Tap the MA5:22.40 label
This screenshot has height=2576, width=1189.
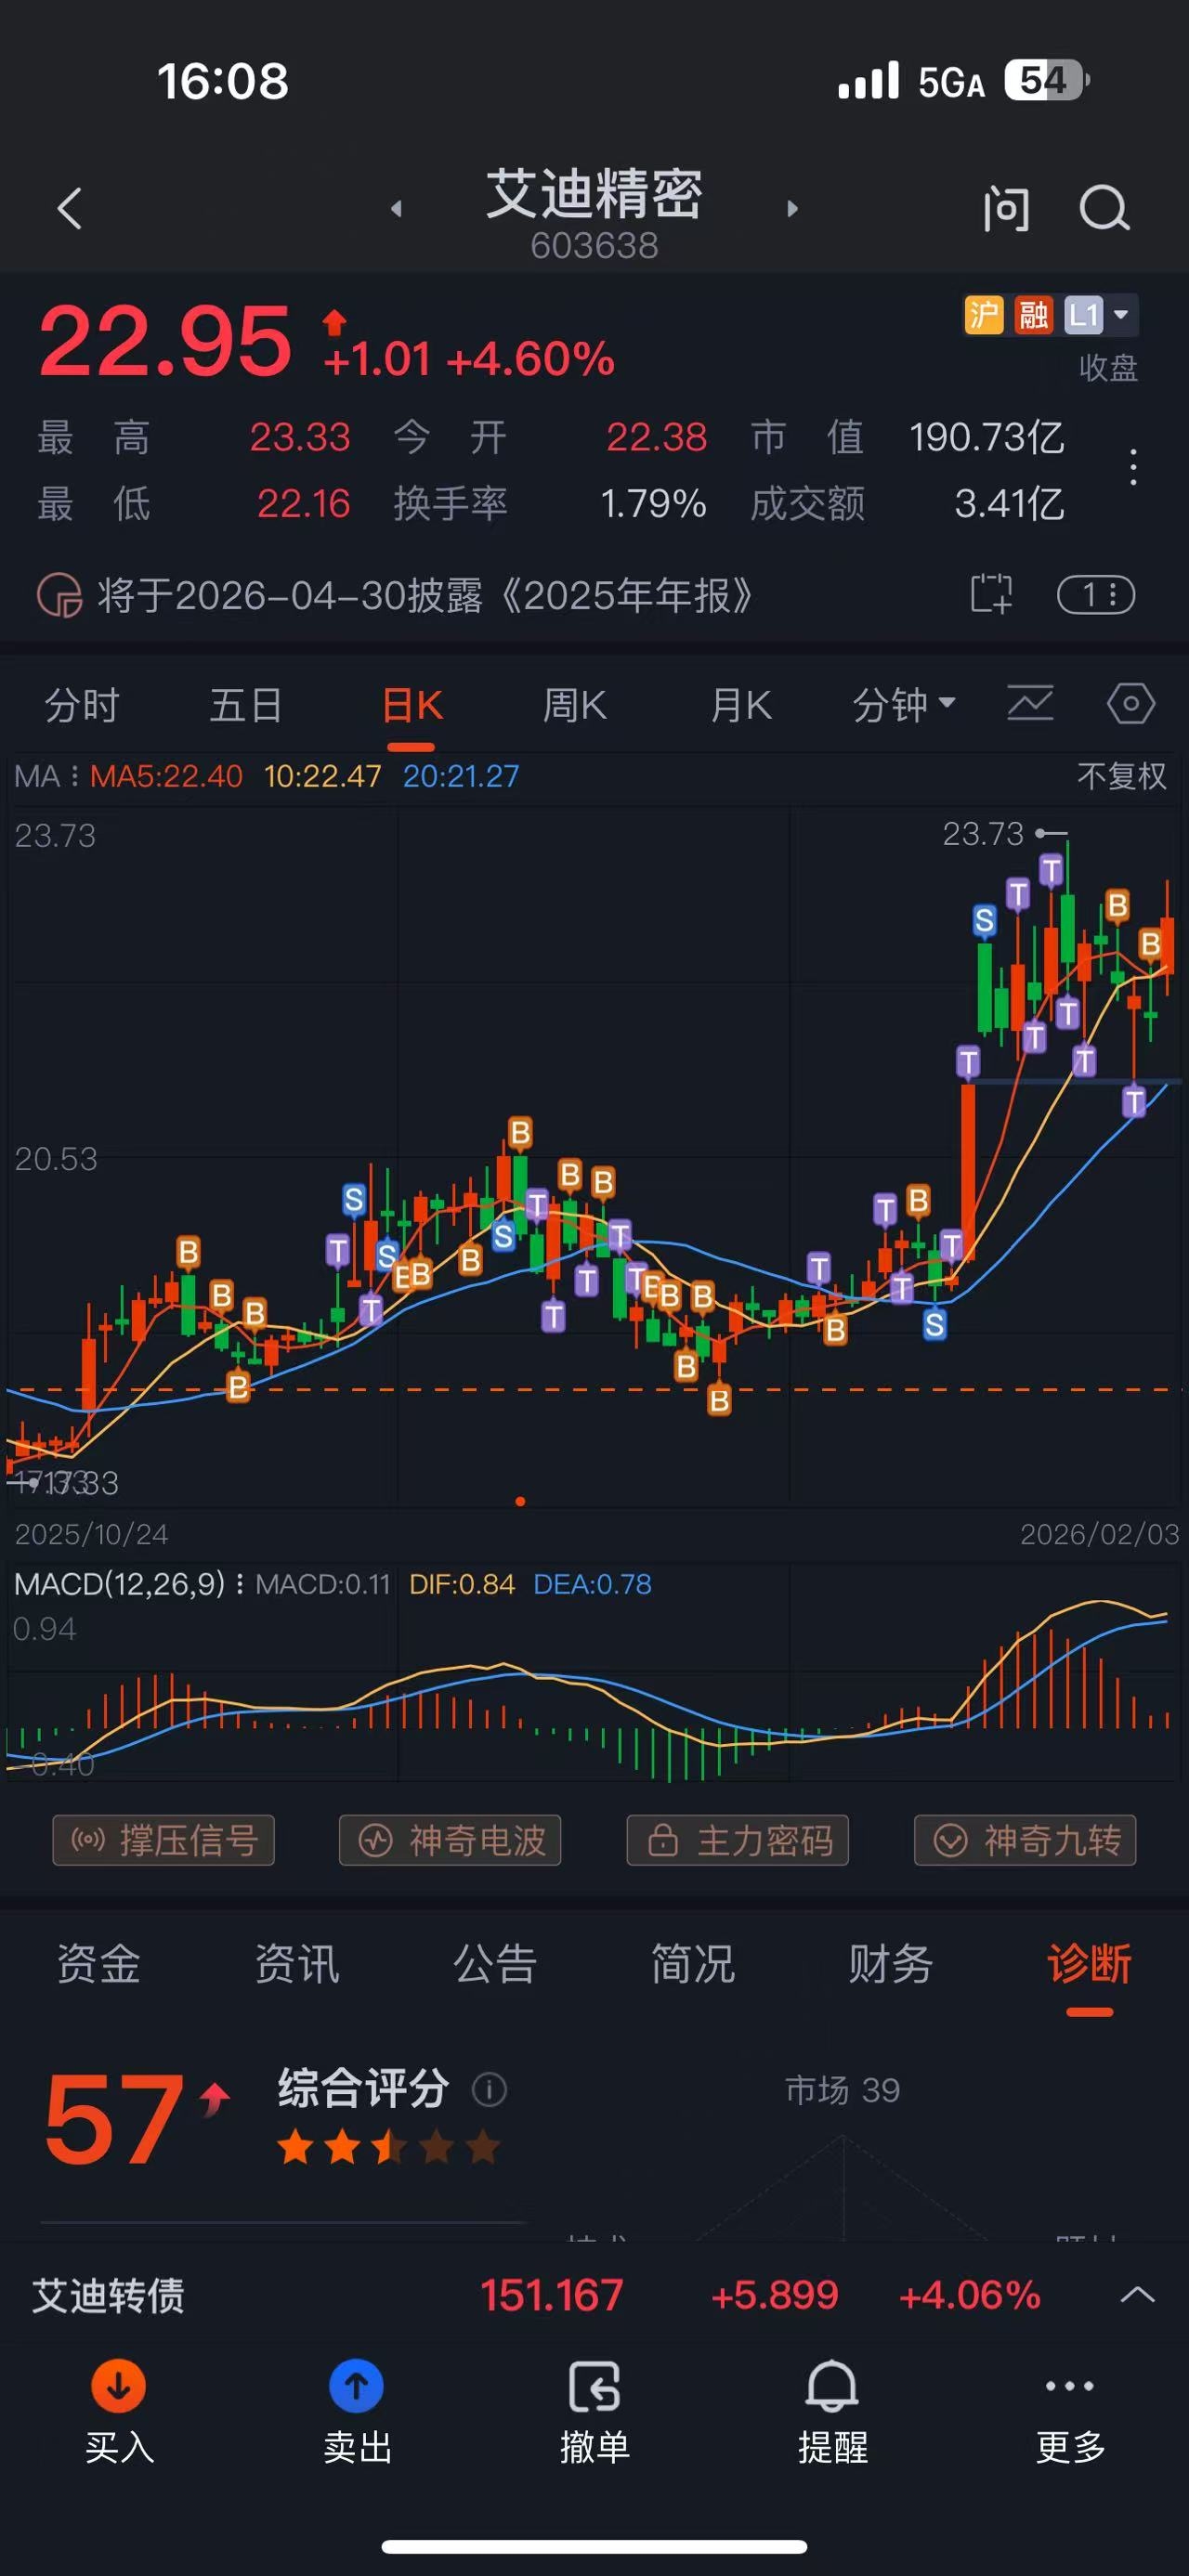coord(166,777)
